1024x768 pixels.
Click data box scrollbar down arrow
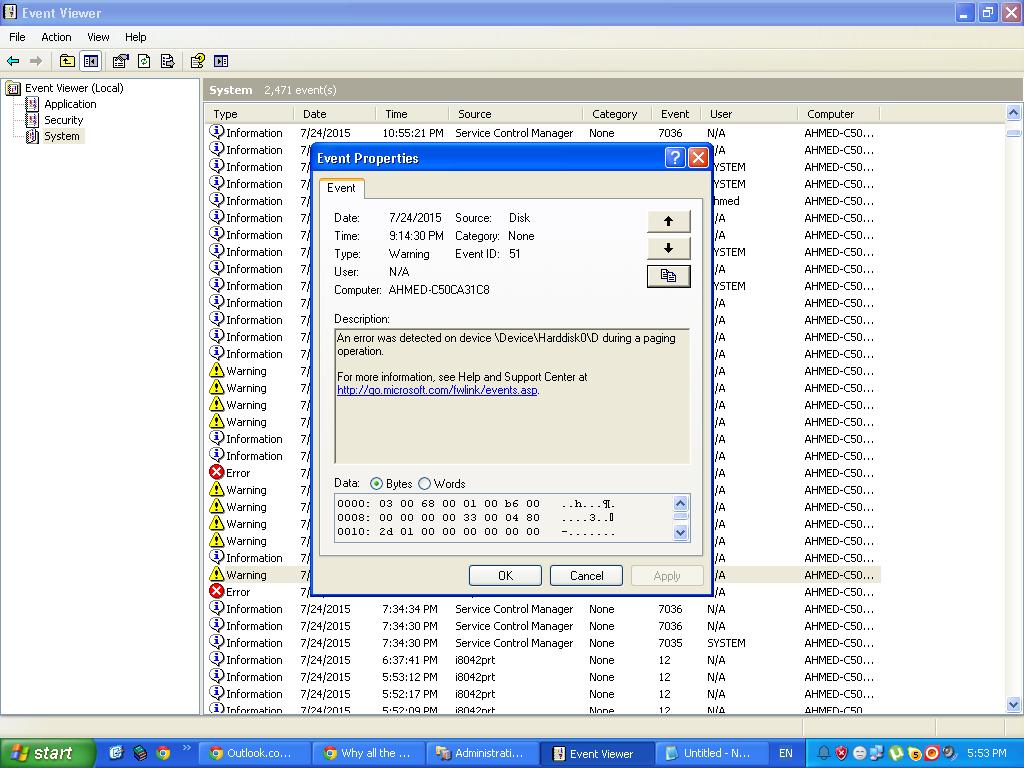point(680,533)
